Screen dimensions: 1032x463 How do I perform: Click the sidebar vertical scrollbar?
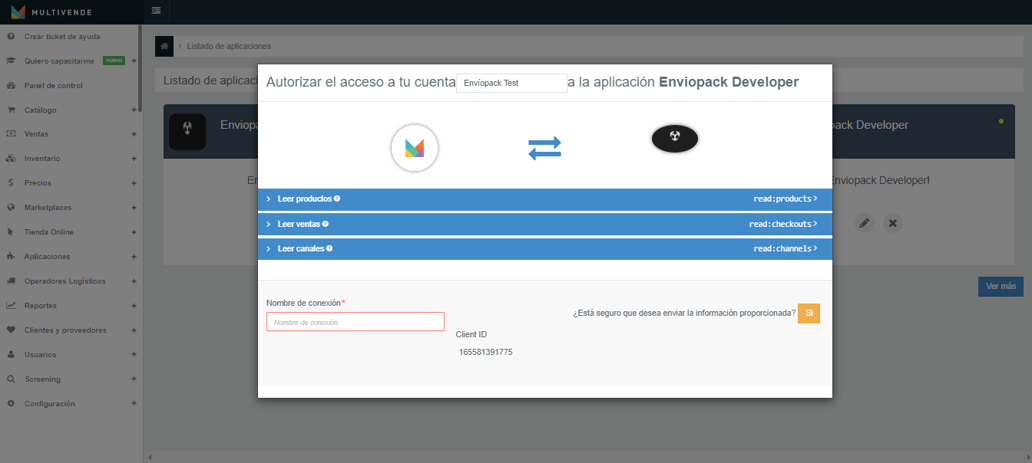pos(140,67)
